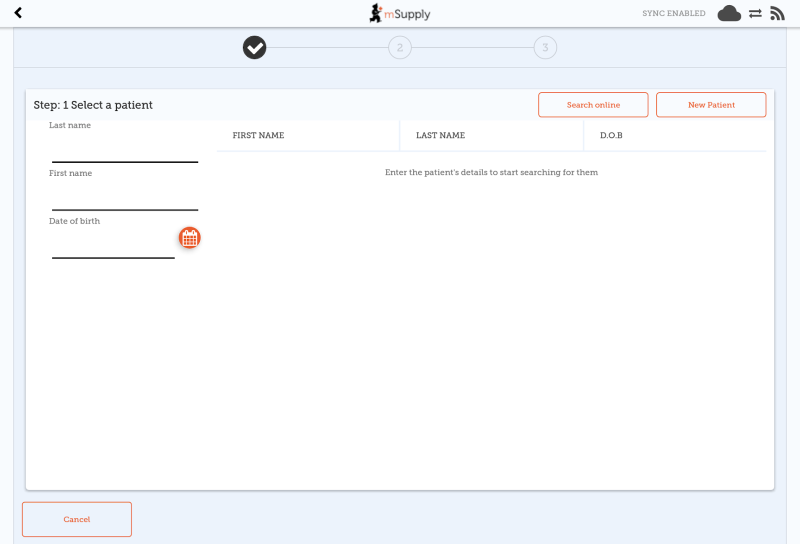The height and width of the screenshot is (544, 800).
Task: Focus the First name input field
Action: tap(124, 198)
